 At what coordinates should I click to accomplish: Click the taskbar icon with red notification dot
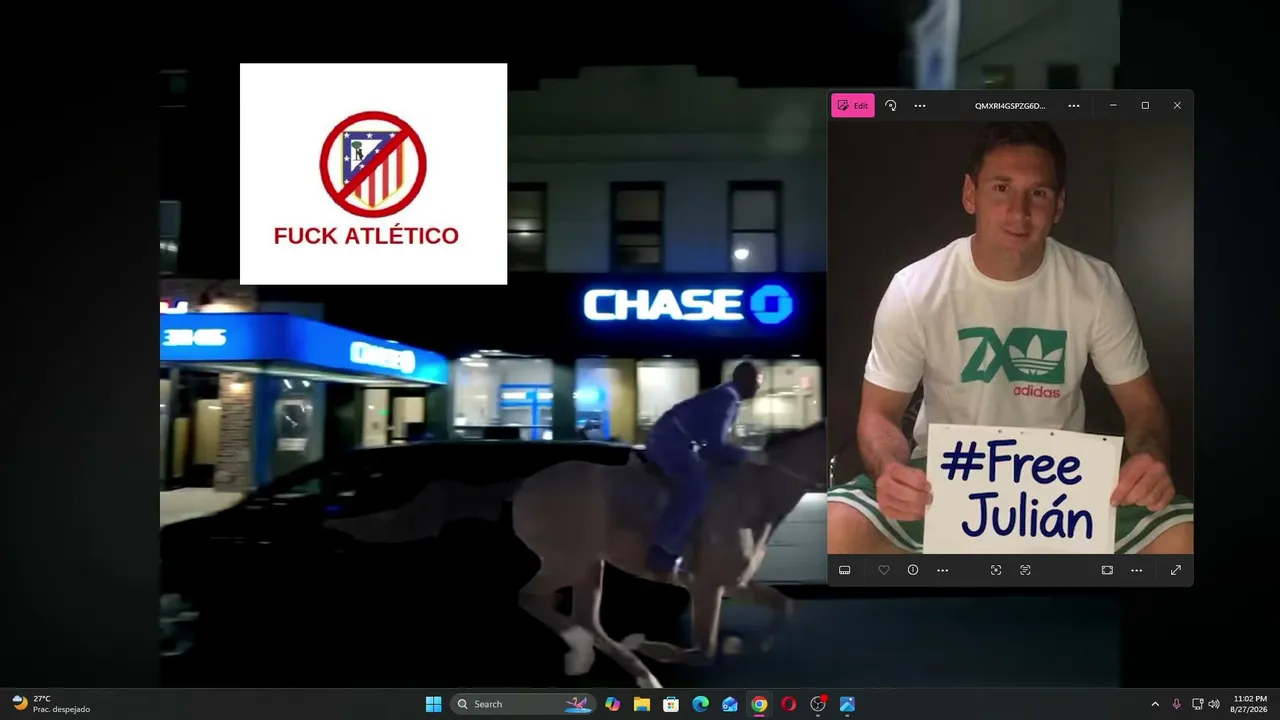pos(818,704)
